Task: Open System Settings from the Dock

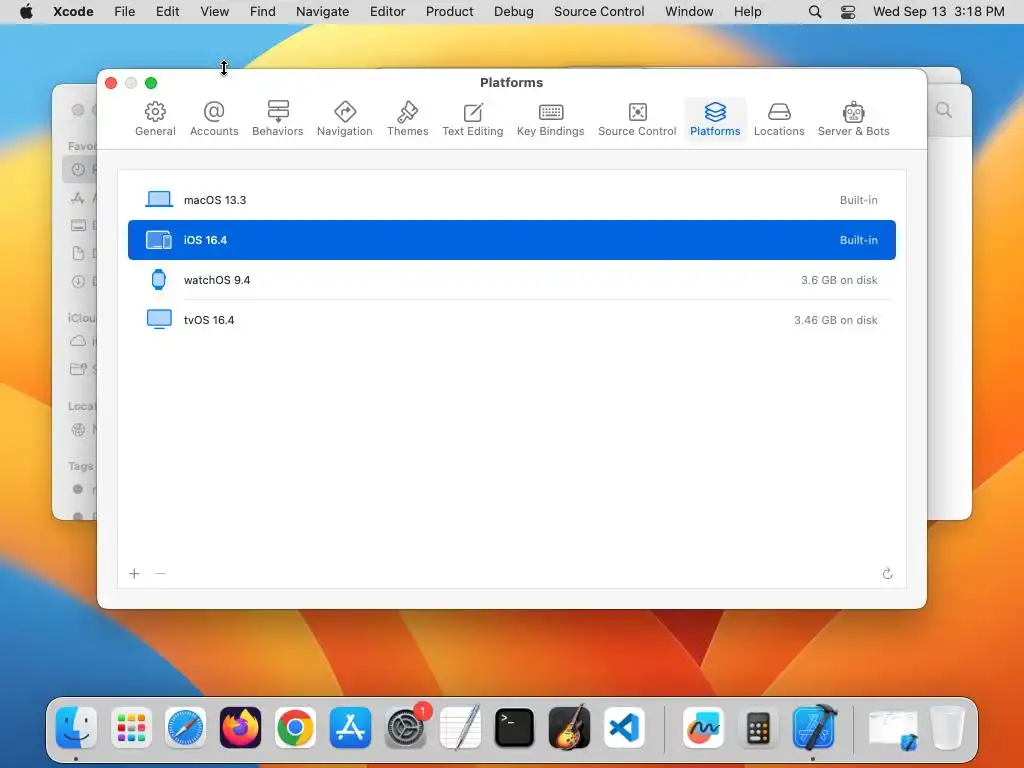Action: (405, 728)
